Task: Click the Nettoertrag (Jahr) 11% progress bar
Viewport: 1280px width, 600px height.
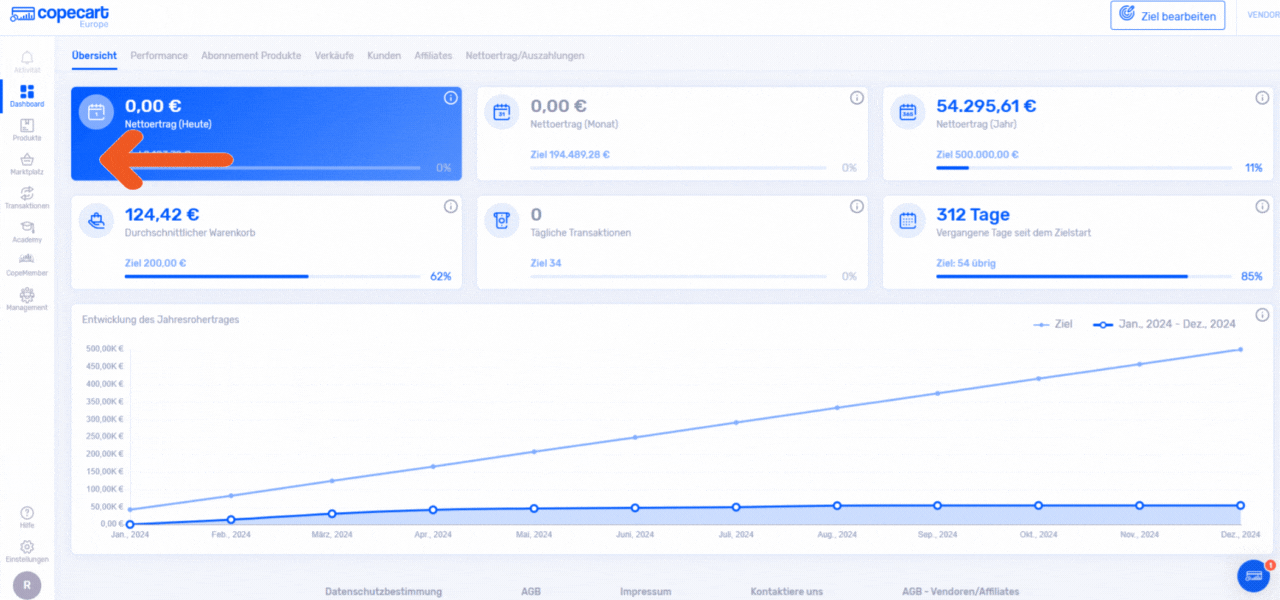Action: 1084,168
